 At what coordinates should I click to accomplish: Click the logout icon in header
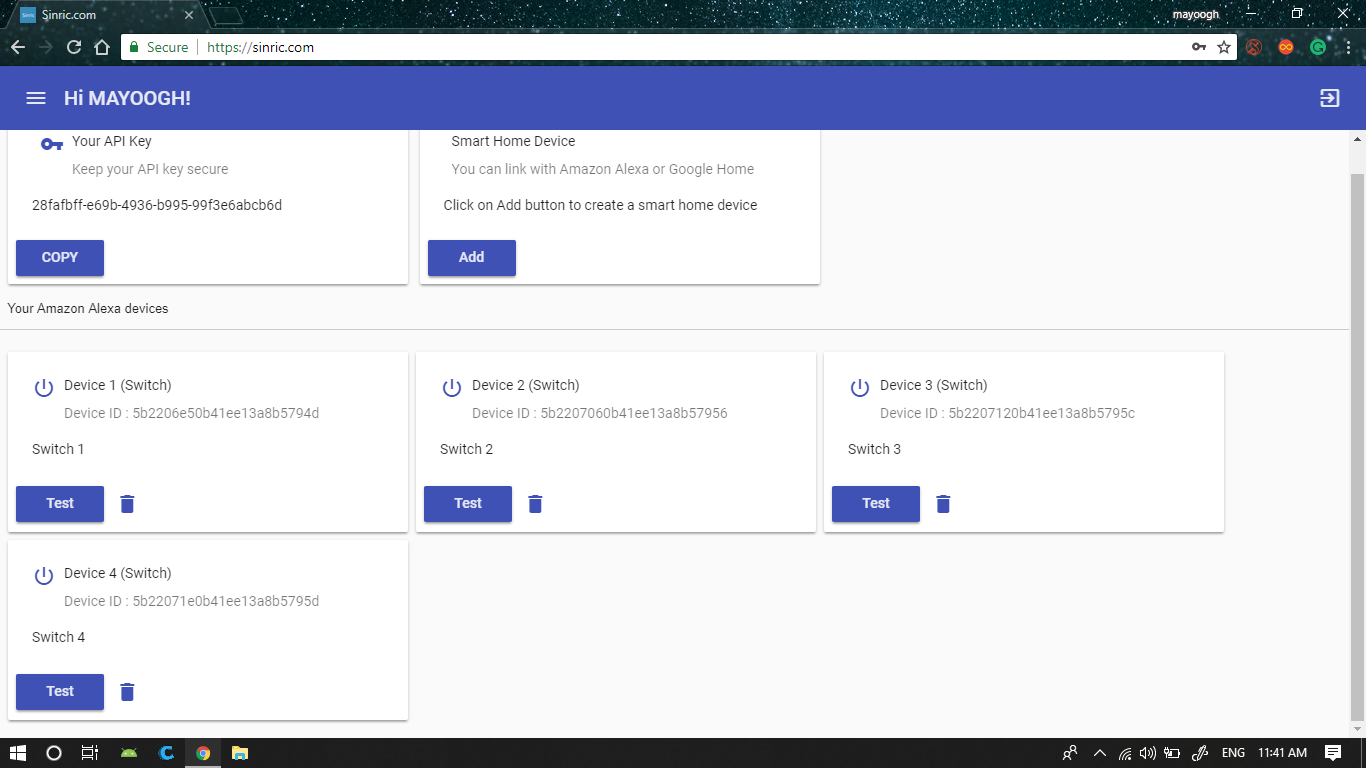point(1330,98)
